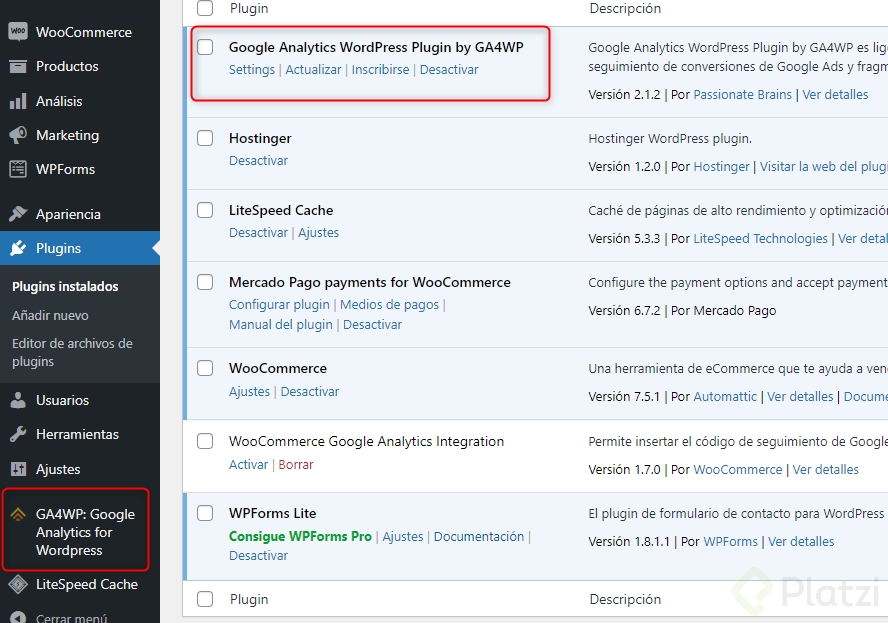Screen dimensions: 888x623
Task: Open the Automattic author link
Action: 725,396
